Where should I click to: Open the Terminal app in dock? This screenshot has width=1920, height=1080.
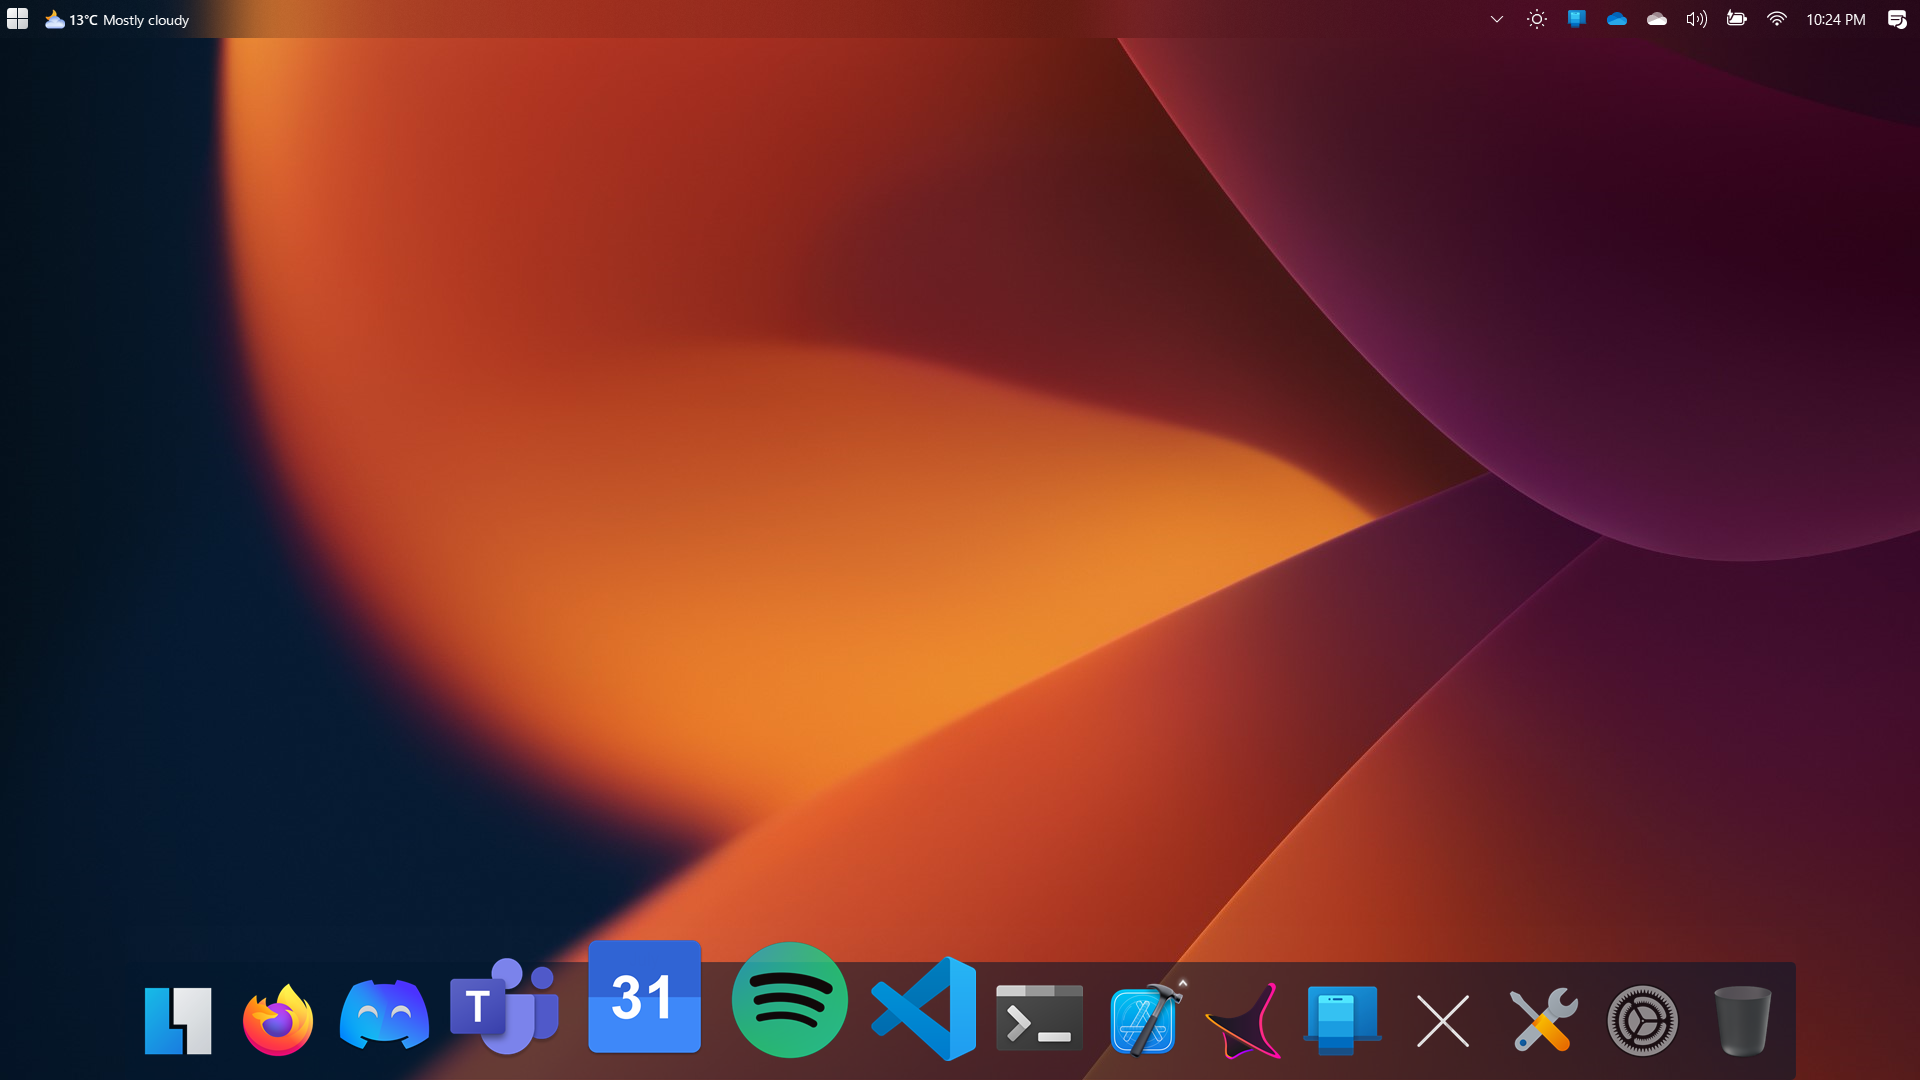point(1039,1018)
